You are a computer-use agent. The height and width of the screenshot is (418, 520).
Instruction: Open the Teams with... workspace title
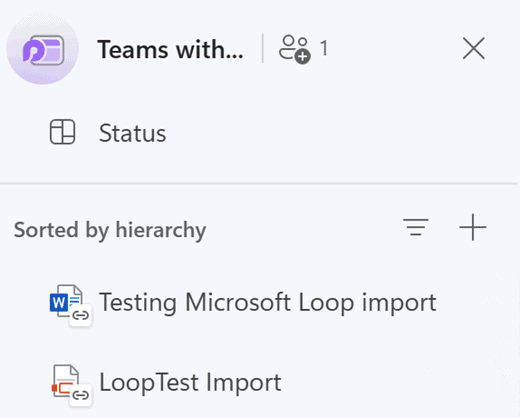[x=170, y=49]
